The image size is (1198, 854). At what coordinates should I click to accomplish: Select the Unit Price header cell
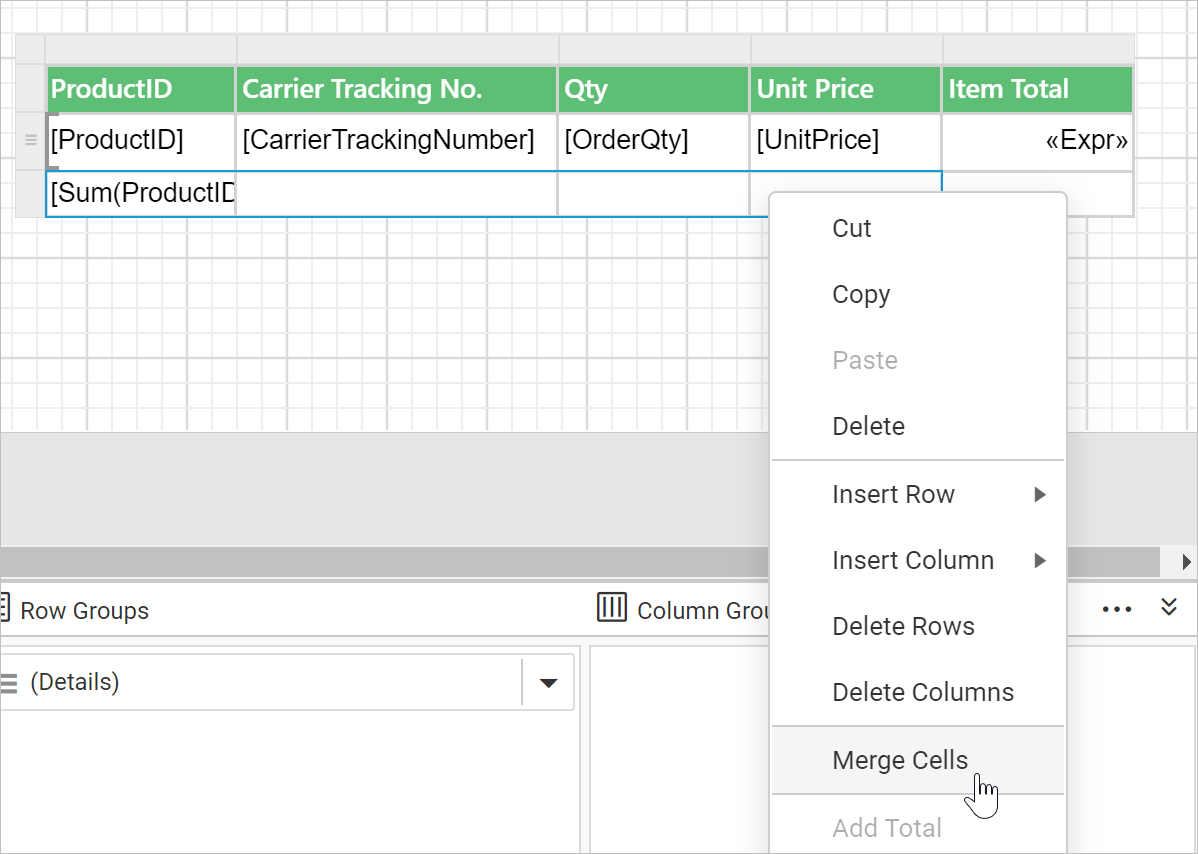click(846, 89)
